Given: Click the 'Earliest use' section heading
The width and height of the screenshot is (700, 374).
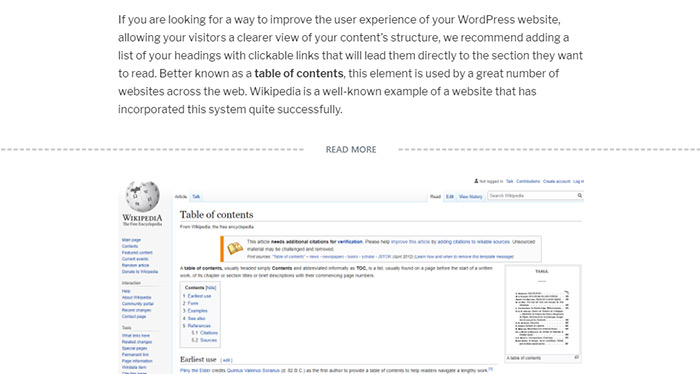Looking at the screenshot, I should pyautogui.click(x=198, y=359).
